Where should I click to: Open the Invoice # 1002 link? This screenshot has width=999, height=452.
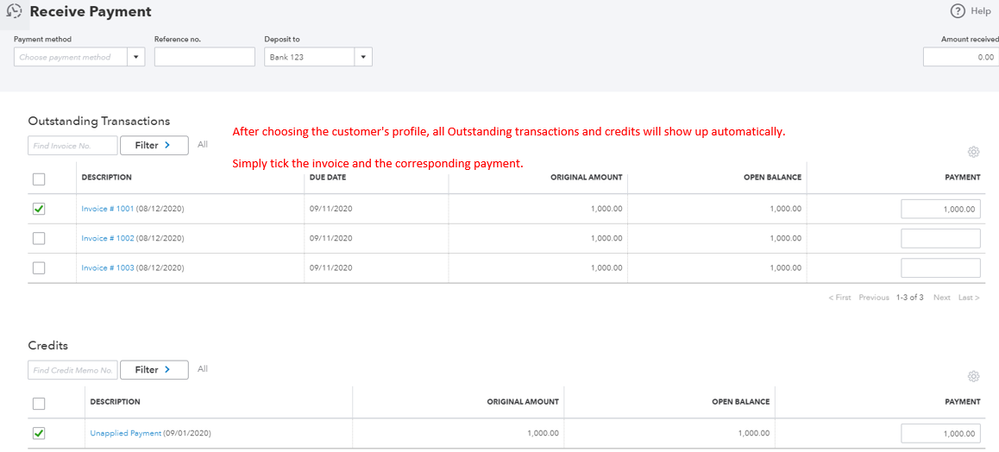[x=108, y=238]
